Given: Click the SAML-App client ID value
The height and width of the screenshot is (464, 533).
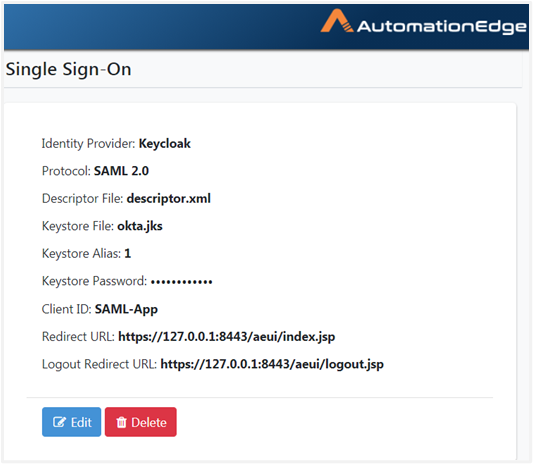Looking at the screenshot, I should 126,309.
